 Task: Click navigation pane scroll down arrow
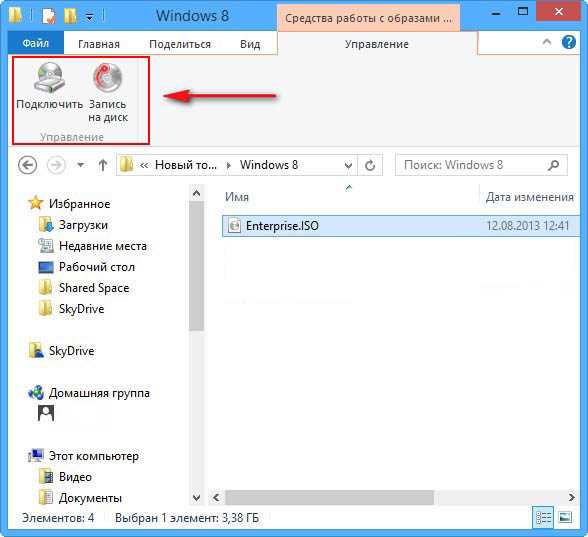click(196, 498)
